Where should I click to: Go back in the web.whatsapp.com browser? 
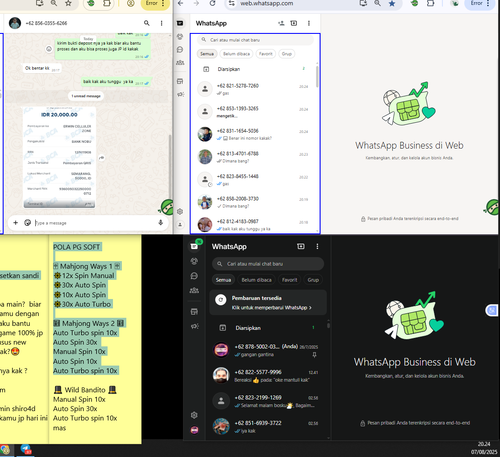181,3
